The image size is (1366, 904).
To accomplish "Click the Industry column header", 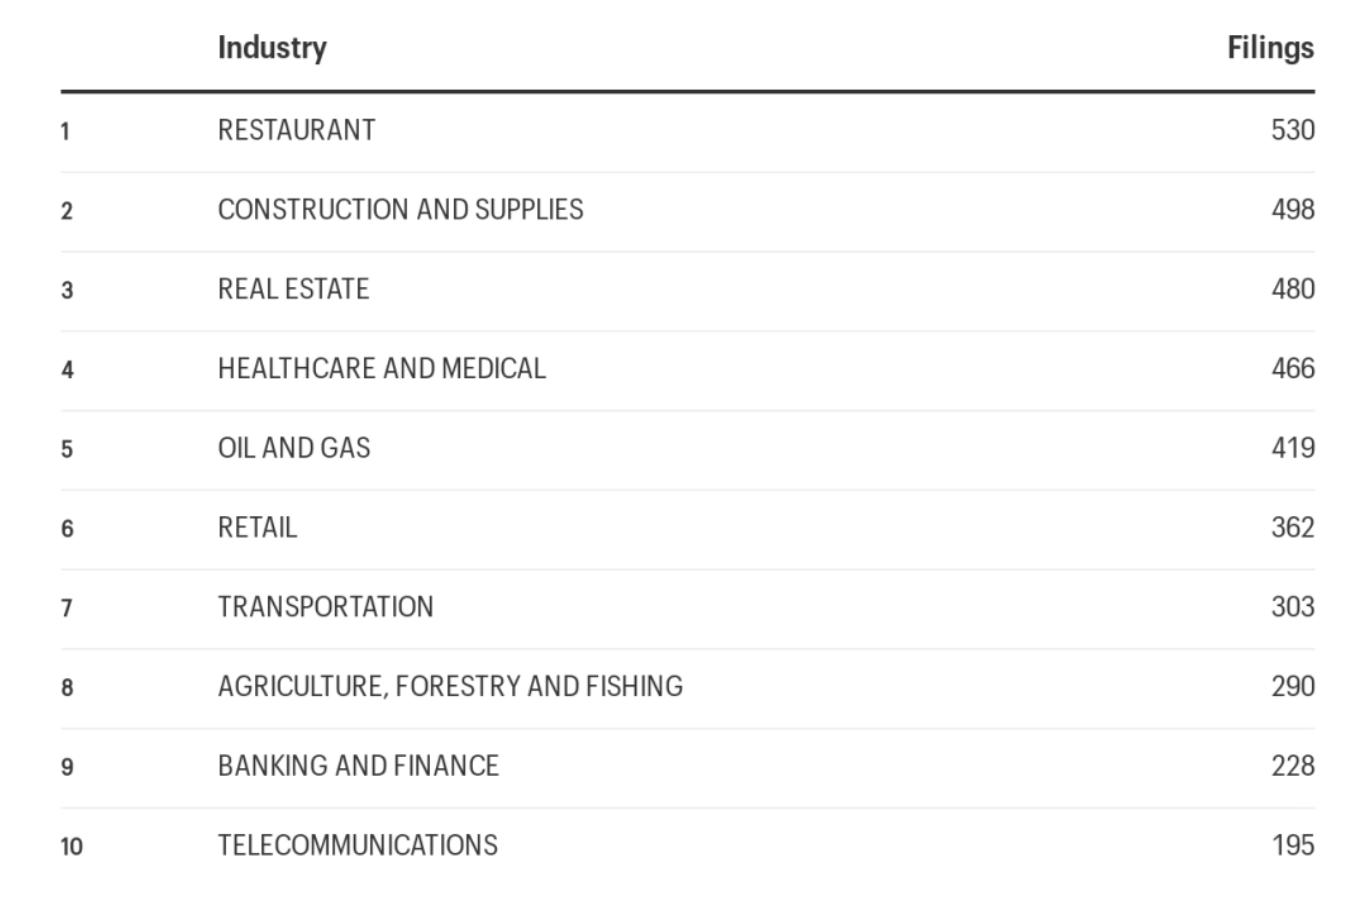I will [272, 47].
